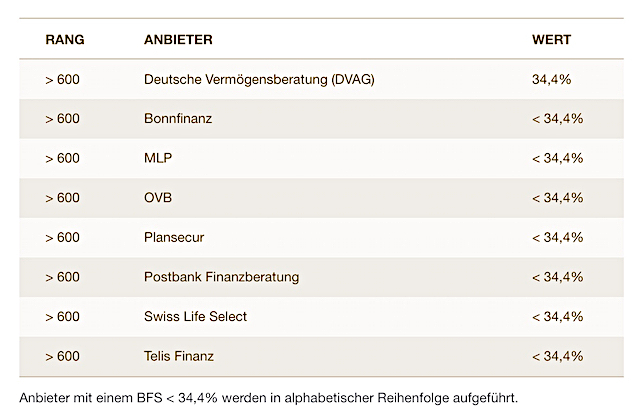
Task: Select the rank cell for Swiss Life Select
Action: coord(62,316)
